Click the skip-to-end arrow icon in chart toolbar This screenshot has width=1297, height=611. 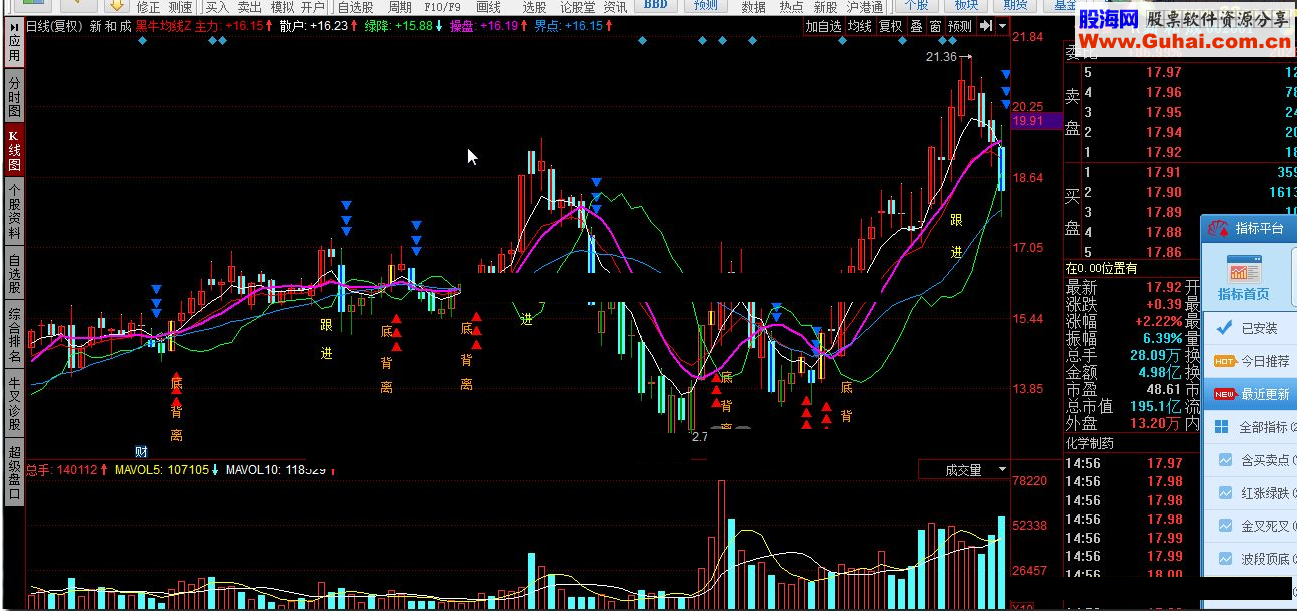click(986, 26)
